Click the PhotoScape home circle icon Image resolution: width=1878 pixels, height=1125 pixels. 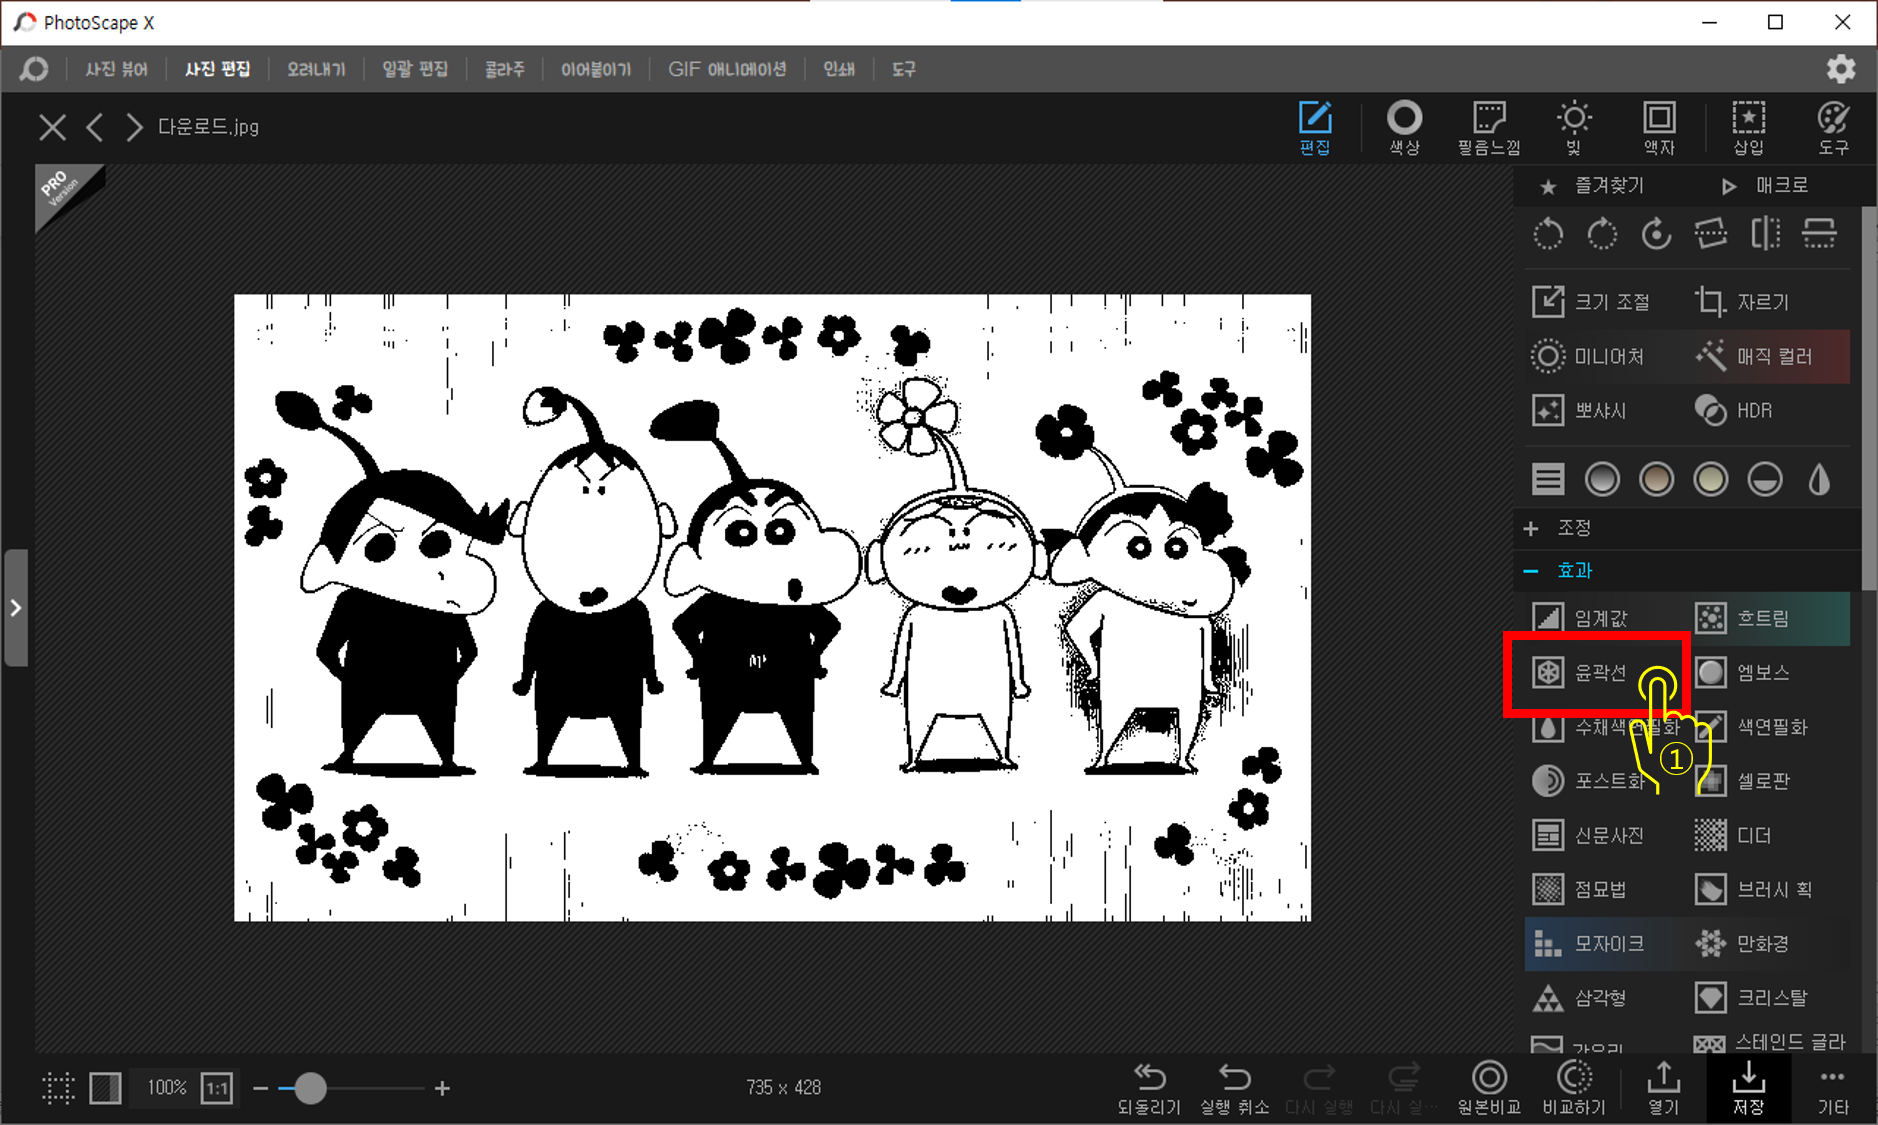point(34,69)
